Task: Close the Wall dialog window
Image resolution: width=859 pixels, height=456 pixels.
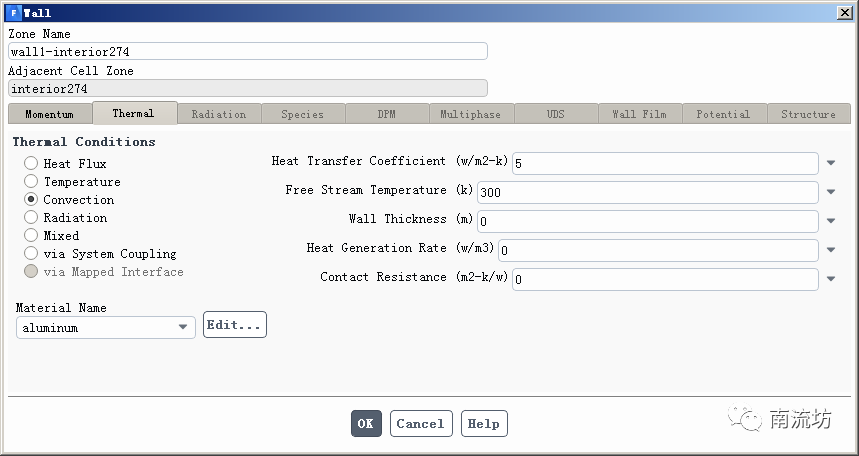Action: click(x=844, y=12)
